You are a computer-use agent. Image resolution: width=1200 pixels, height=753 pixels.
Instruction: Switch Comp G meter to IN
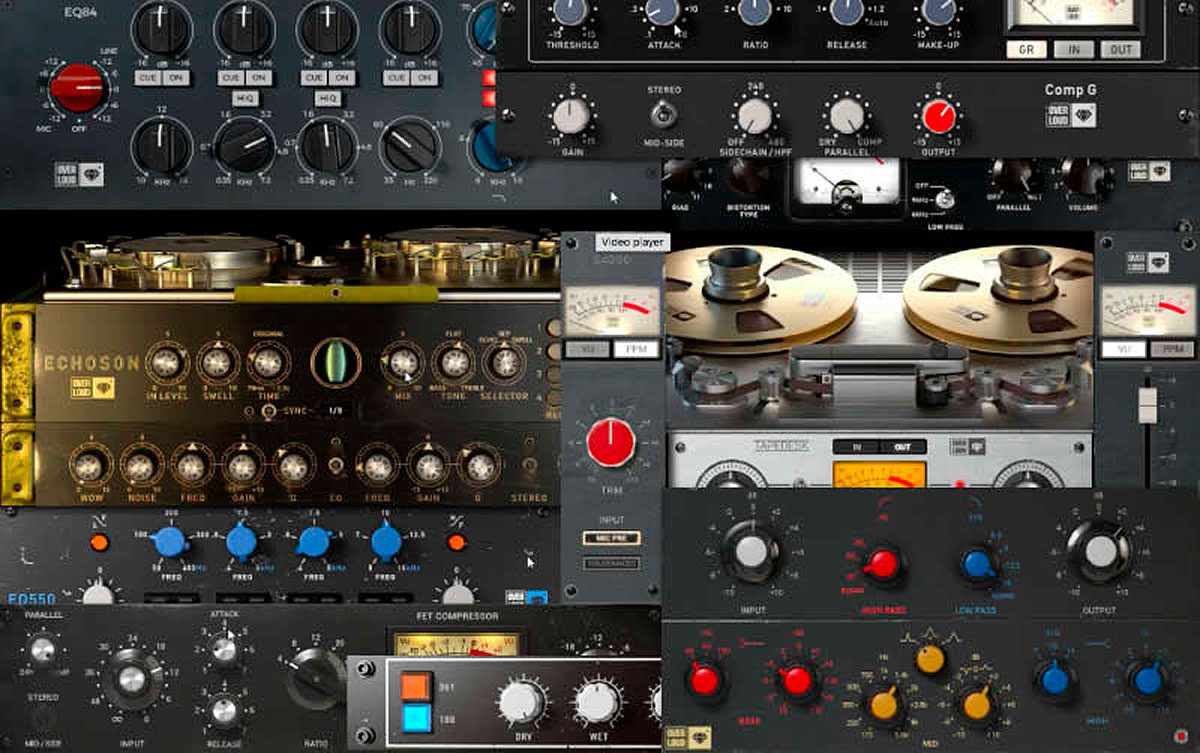tap(1074, 49)
